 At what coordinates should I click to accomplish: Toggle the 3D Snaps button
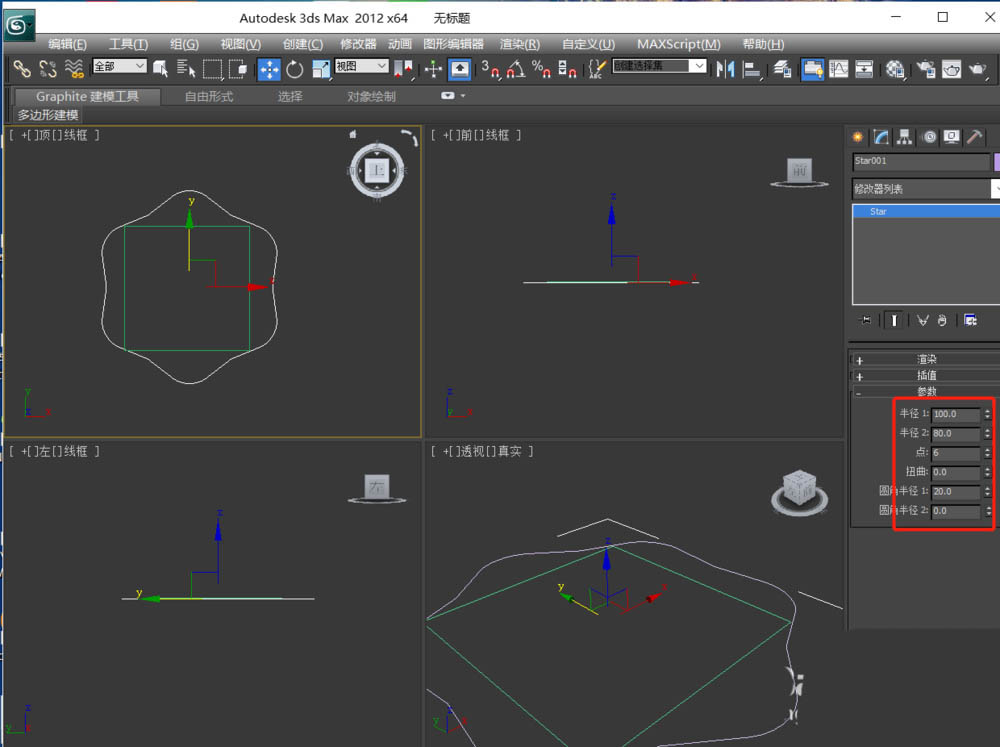coord(490,69)
